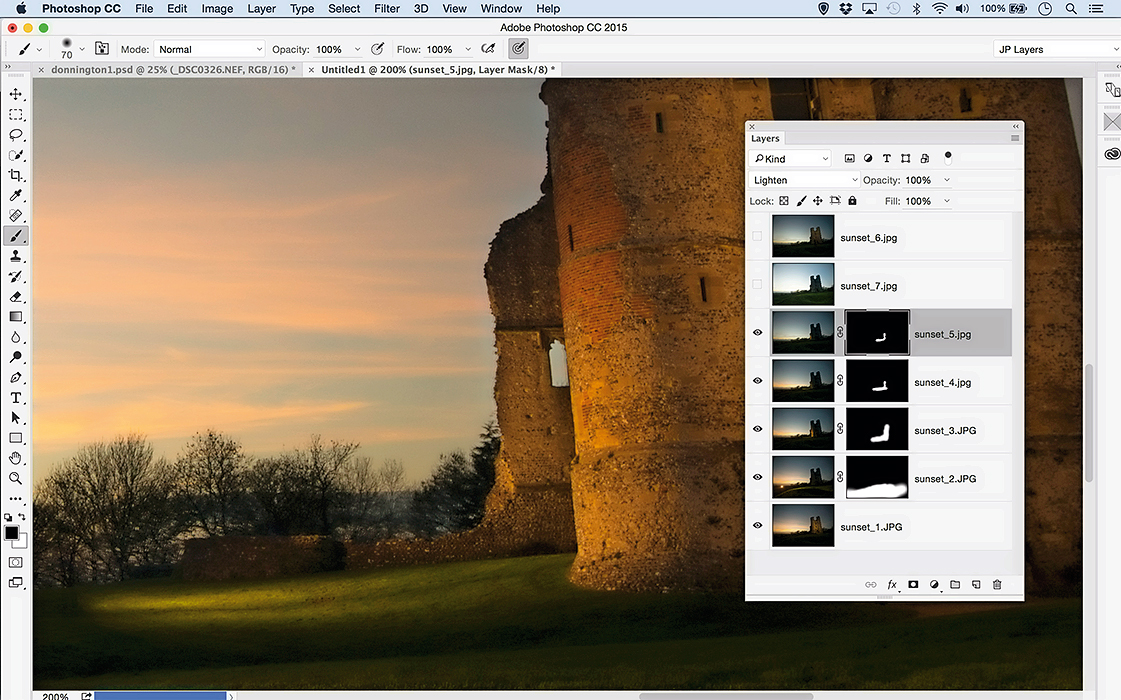This screenshot has height=700, width=1121.
Task: Click the sunset_1.JPG layer thumbnail
Action: point(803,526)
